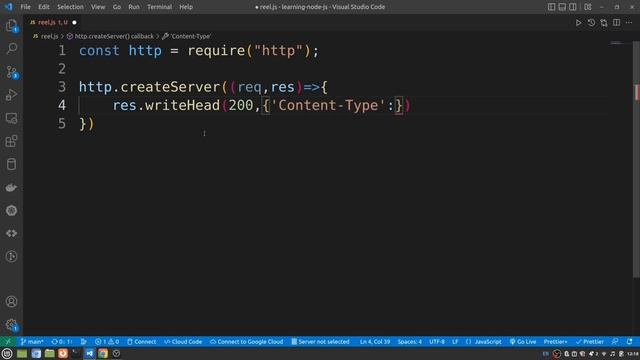This screenshot has height=360, width=640.
Task: Expand the 'Content-Type' breadcrumb
Action: (x=190, y=36)
